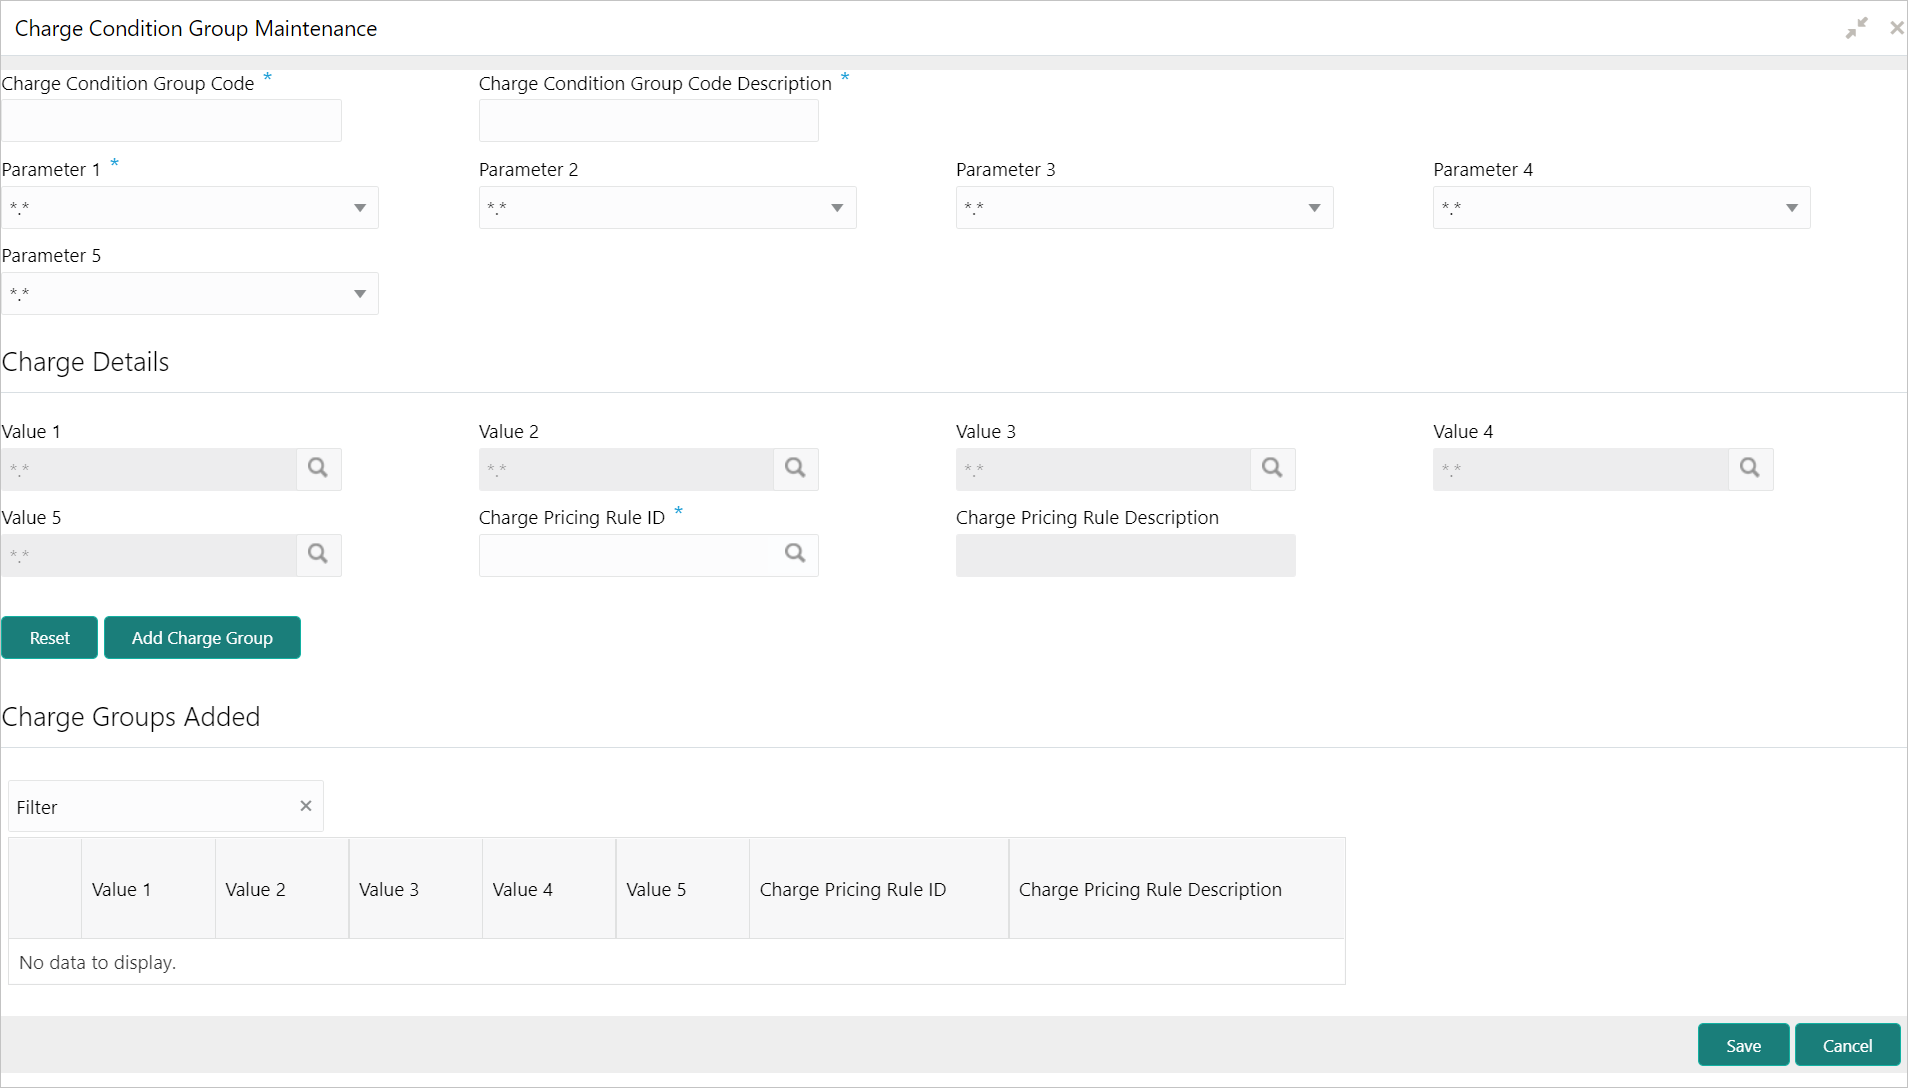
Task: Save the charge condition group
Action: pos(1743,1045)
